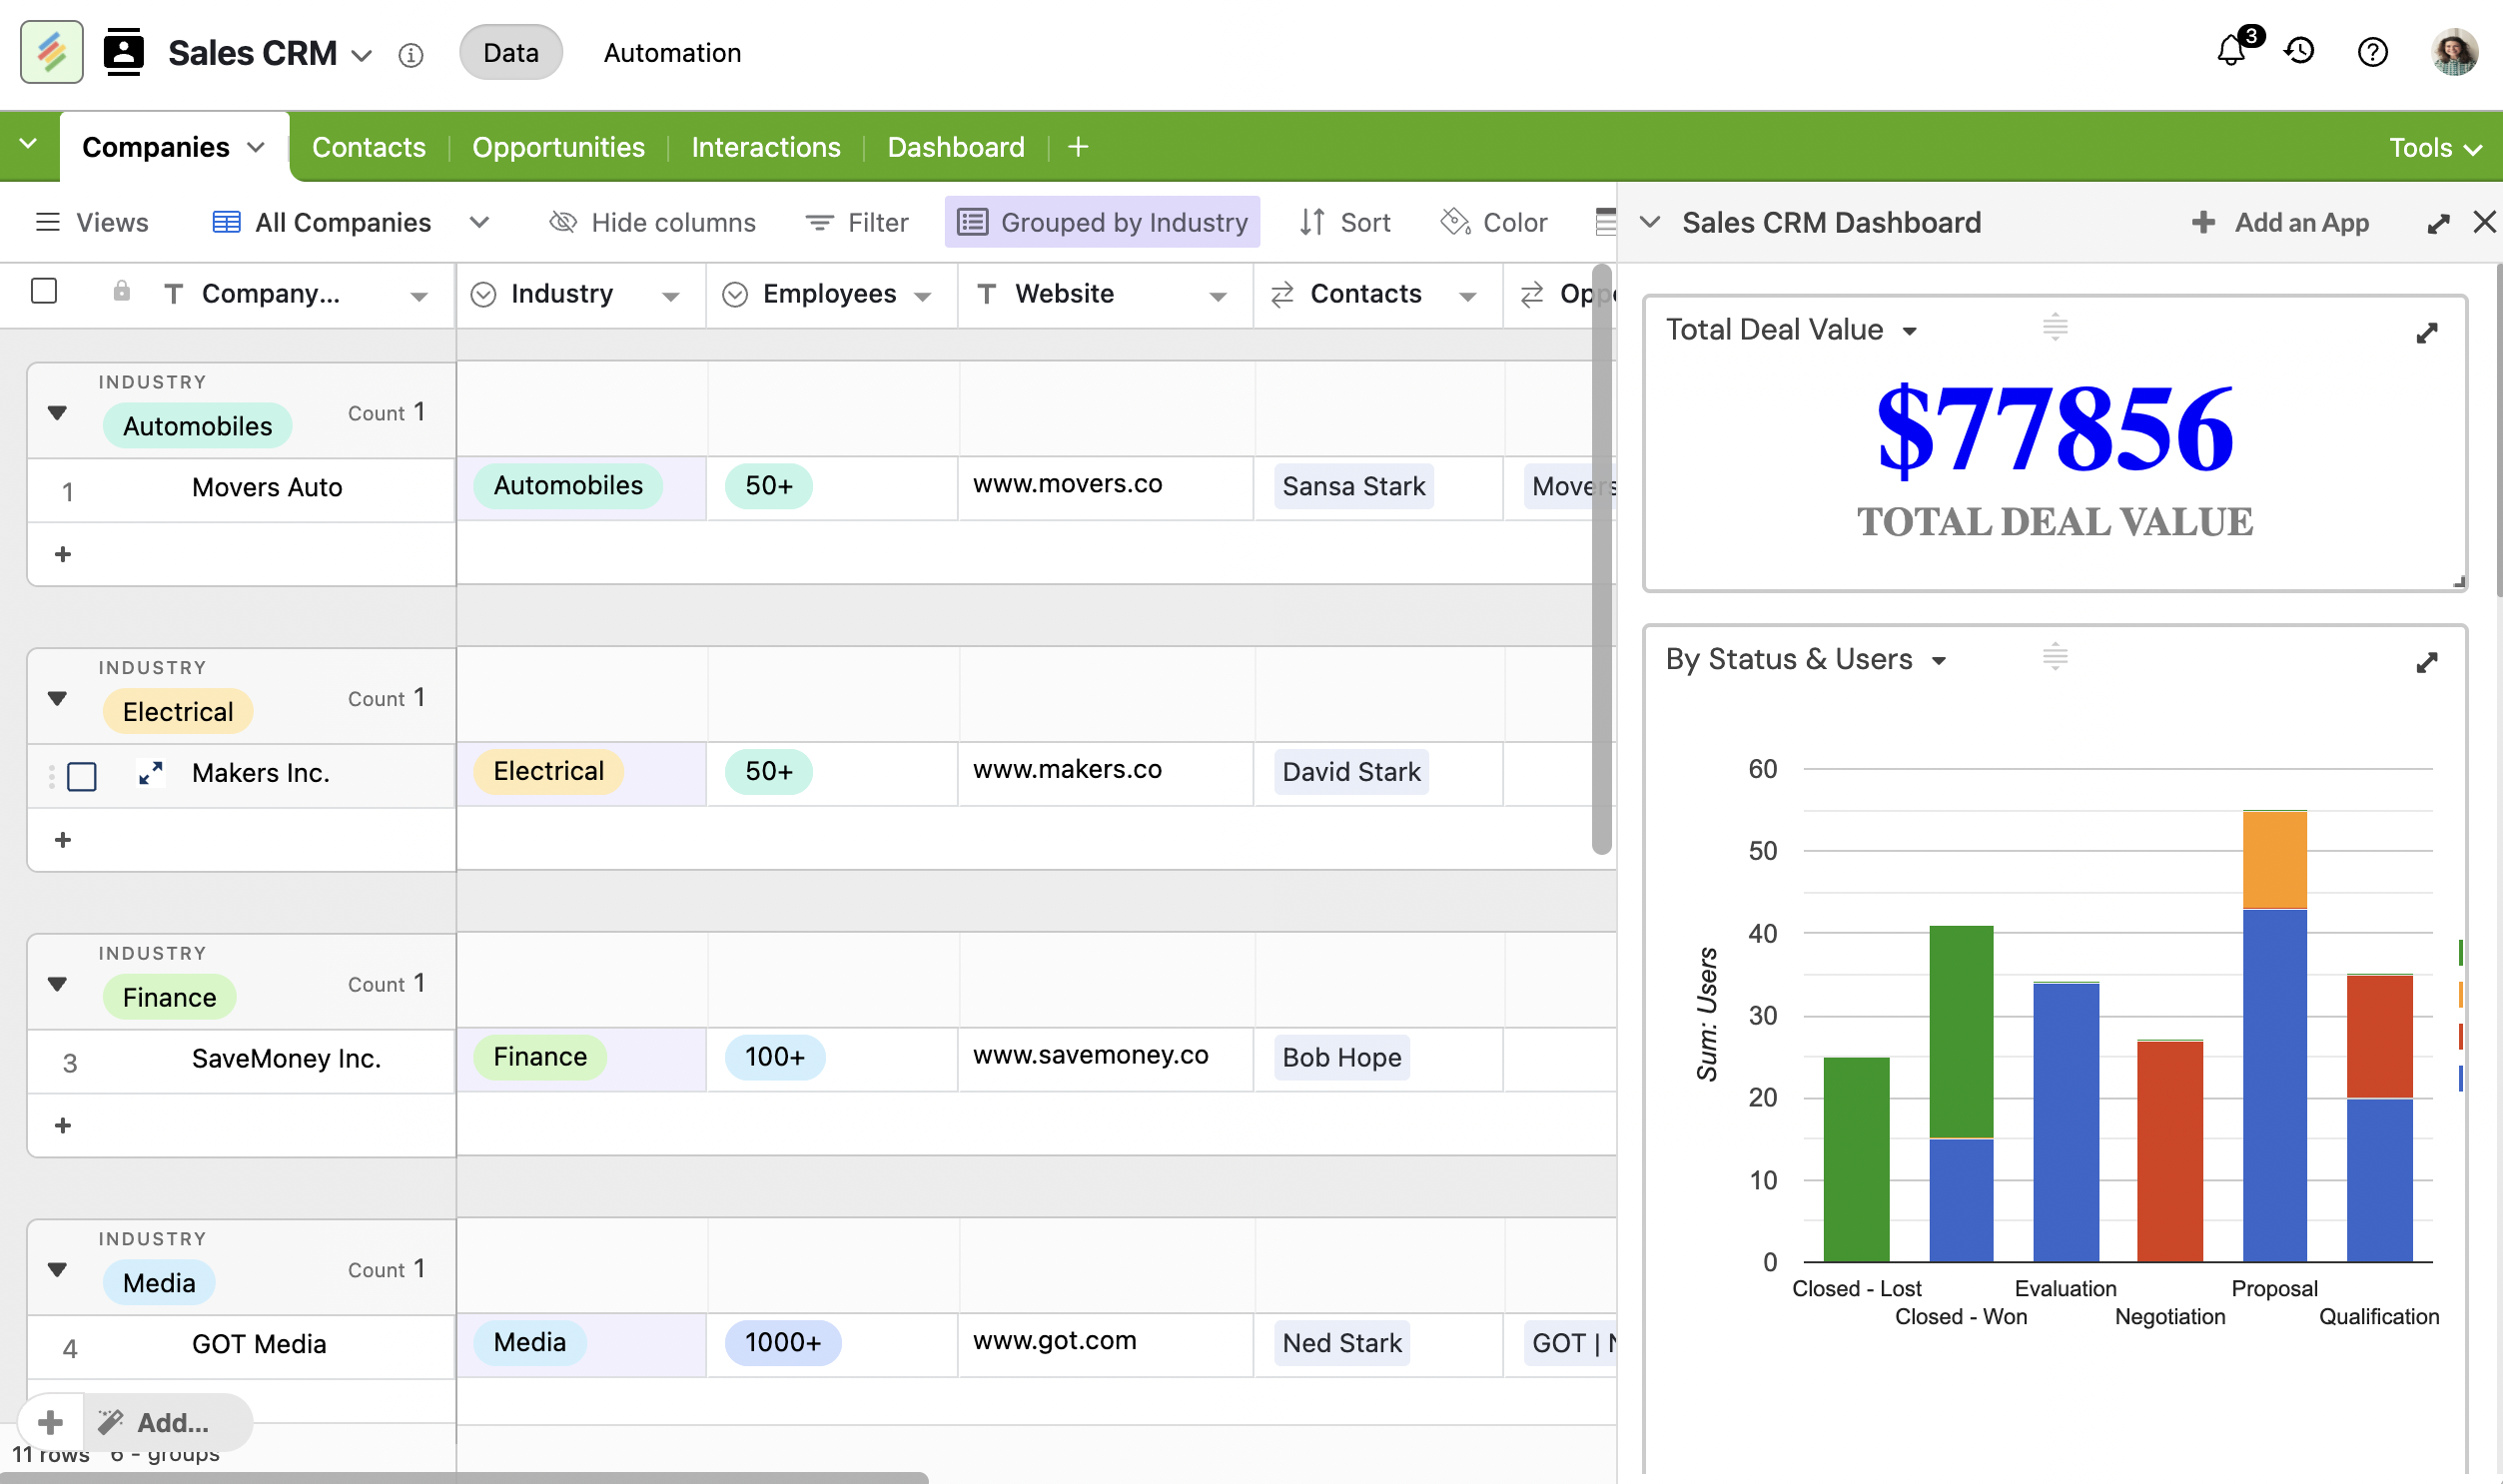The height and width of the screenshot is (1484, 2503).
Task: Click the plus icon to add table
Action: (1078, 147)
